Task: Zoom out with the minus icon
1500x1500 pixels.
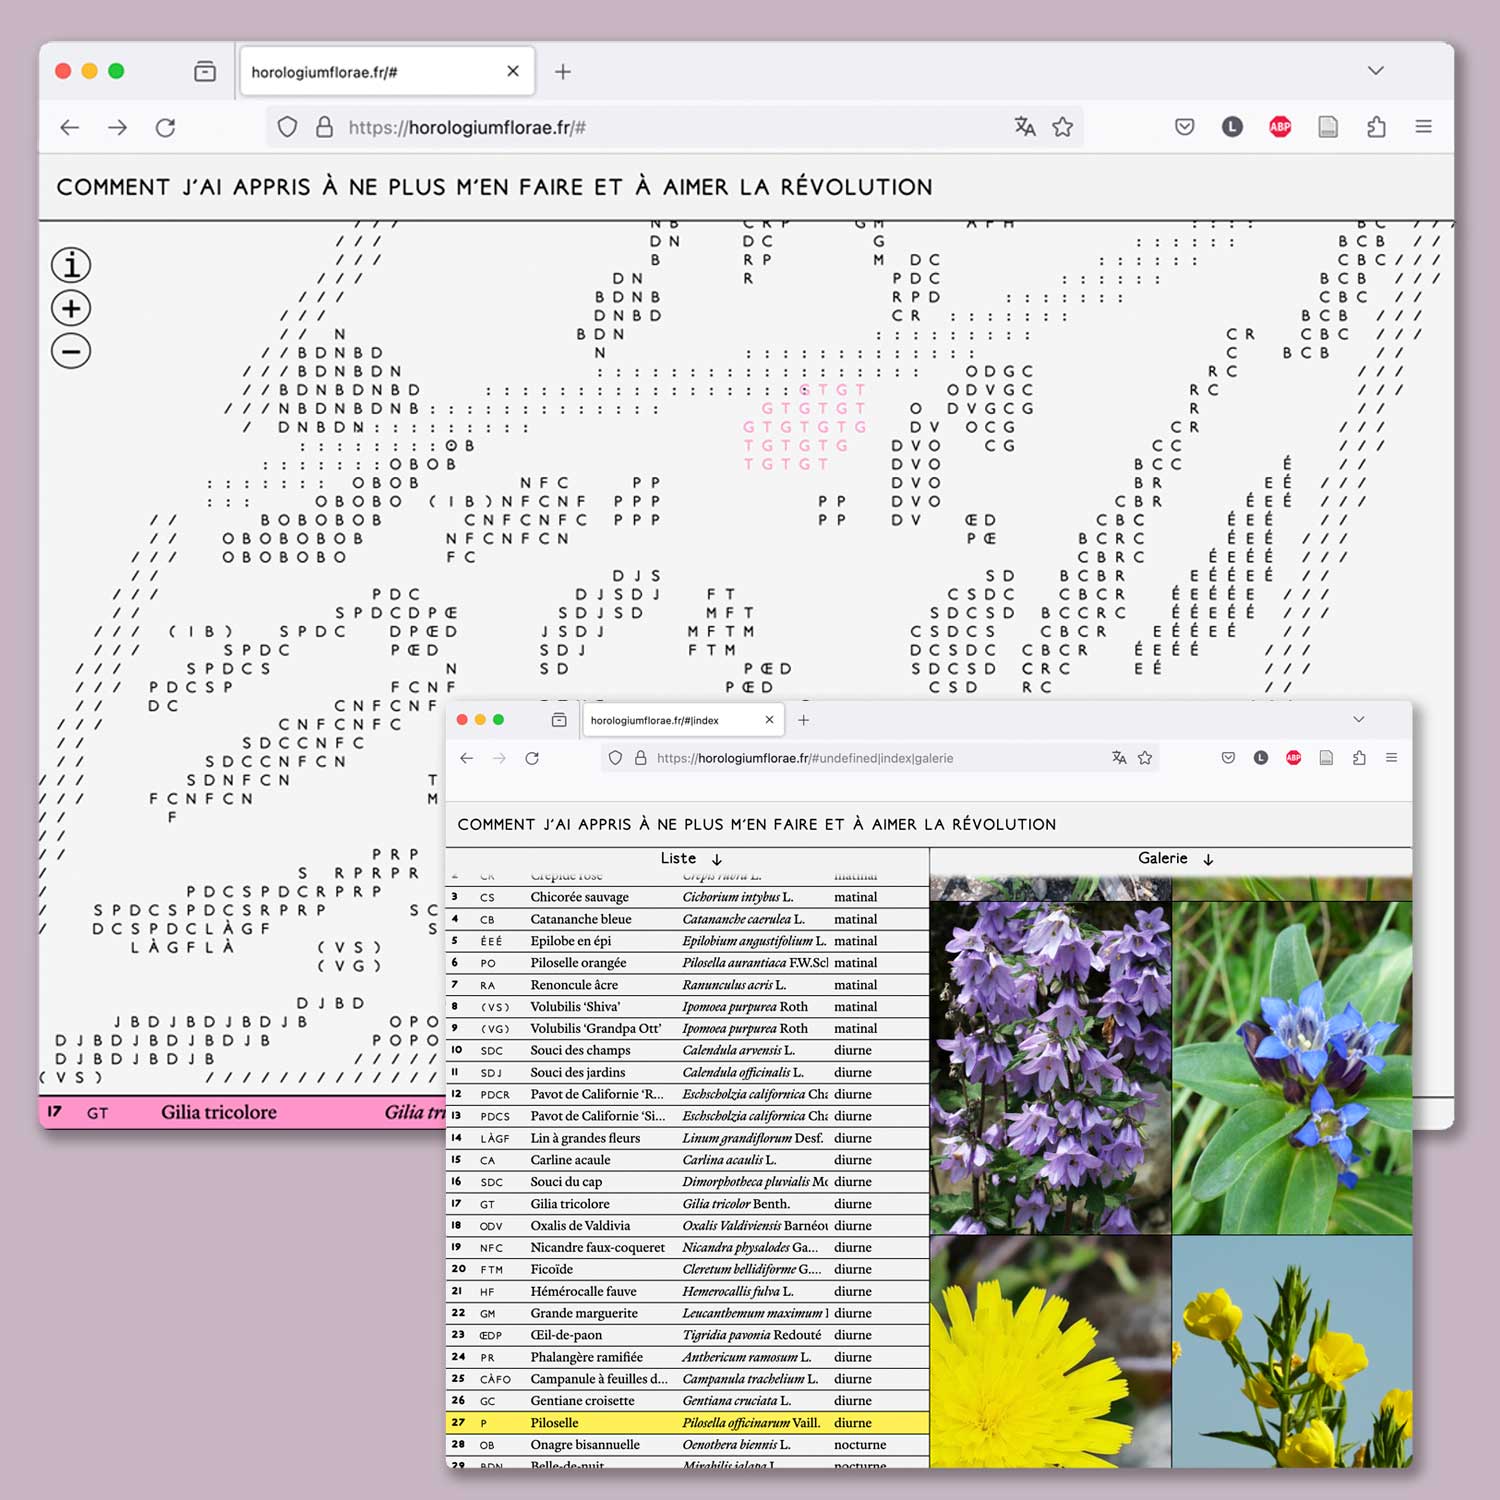Action: pos(71,351)
